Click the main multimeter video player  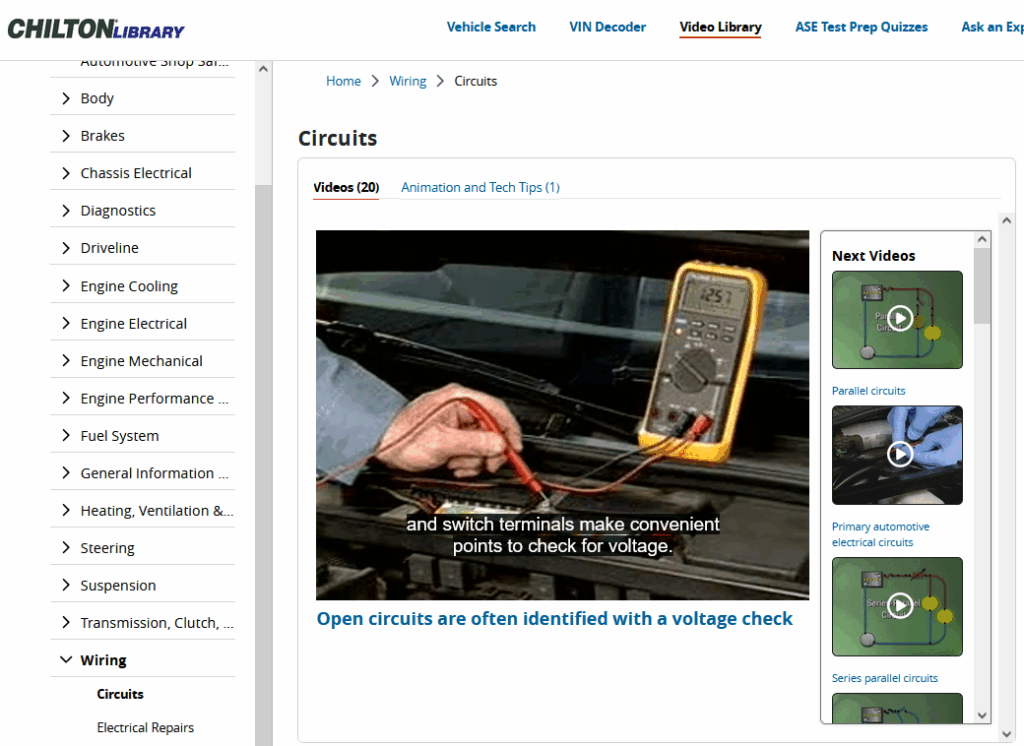[x=562, y=415]
